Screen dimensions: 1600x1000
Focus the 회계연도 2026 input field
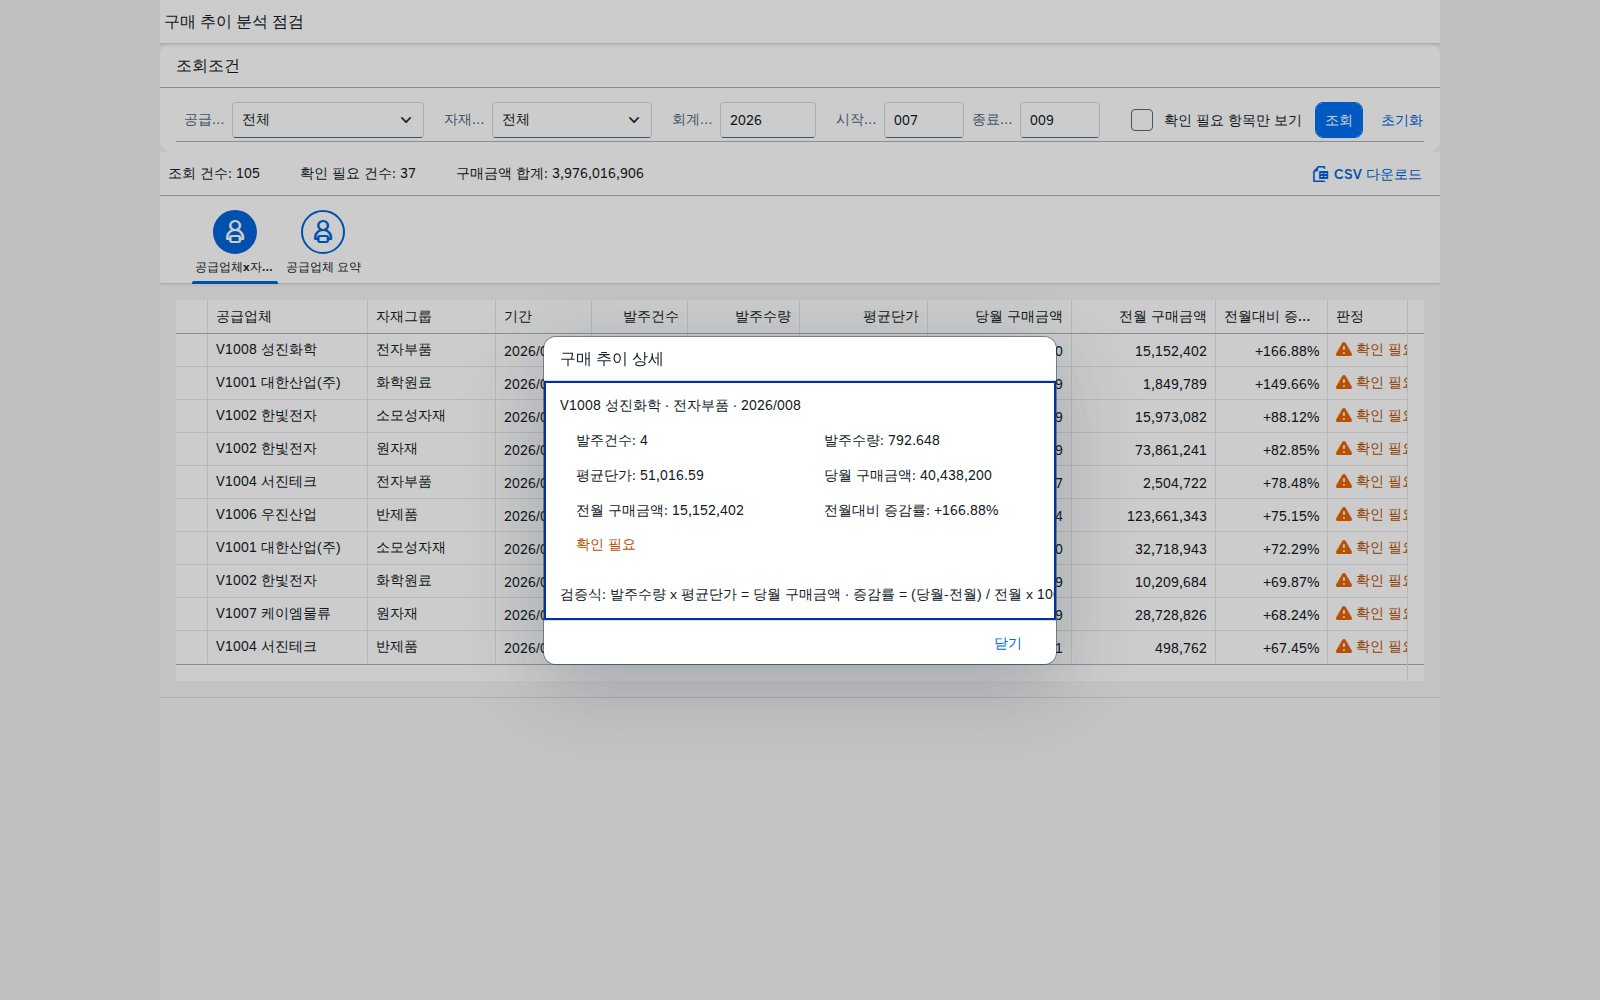click(x=768, y=120)
